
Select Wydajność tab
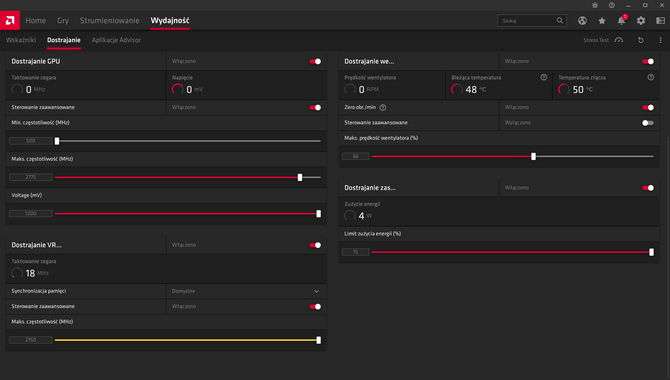tap(170, 21)
